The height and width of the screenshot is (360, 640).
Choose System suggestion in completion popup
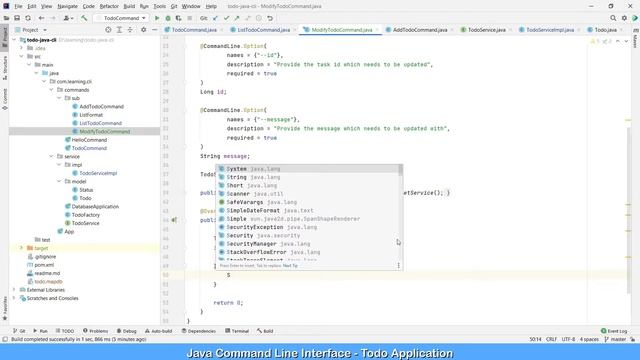pos(307,169)
